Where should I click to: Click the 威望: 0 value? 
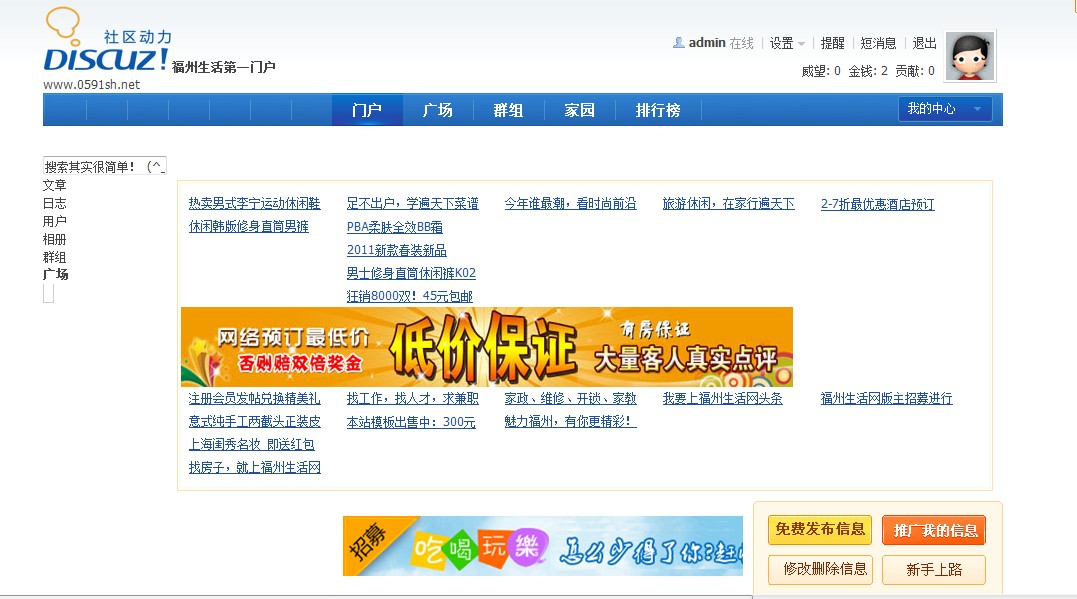click(x=821, y=71)
